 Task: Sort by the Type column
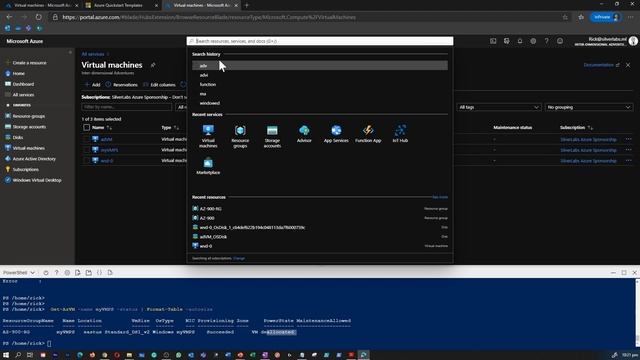click(169, 128)
